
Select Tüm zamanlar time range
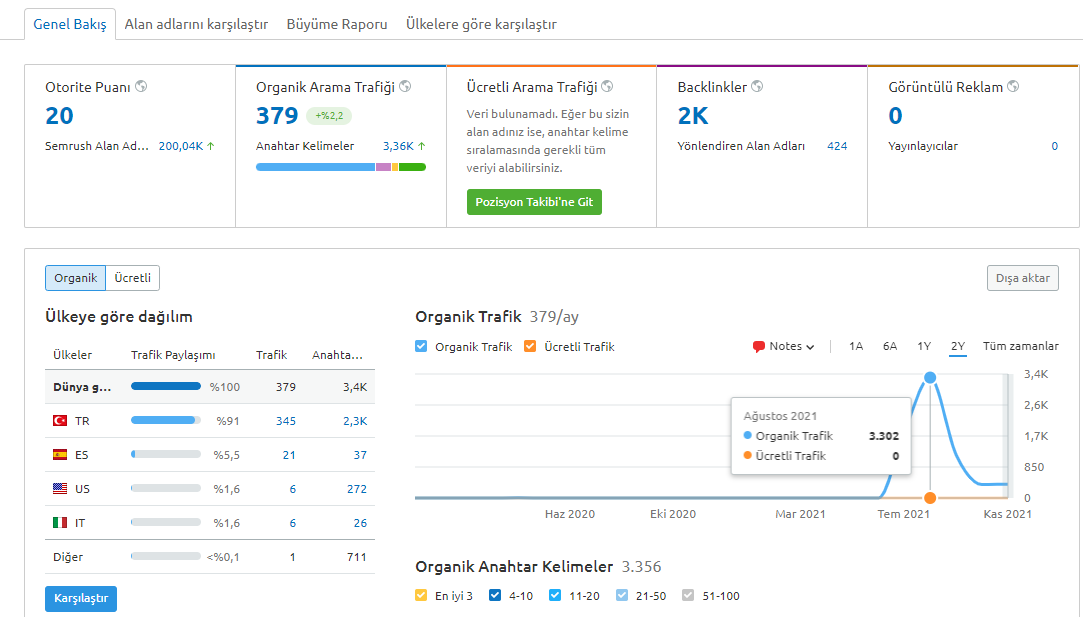point(1020,346)
